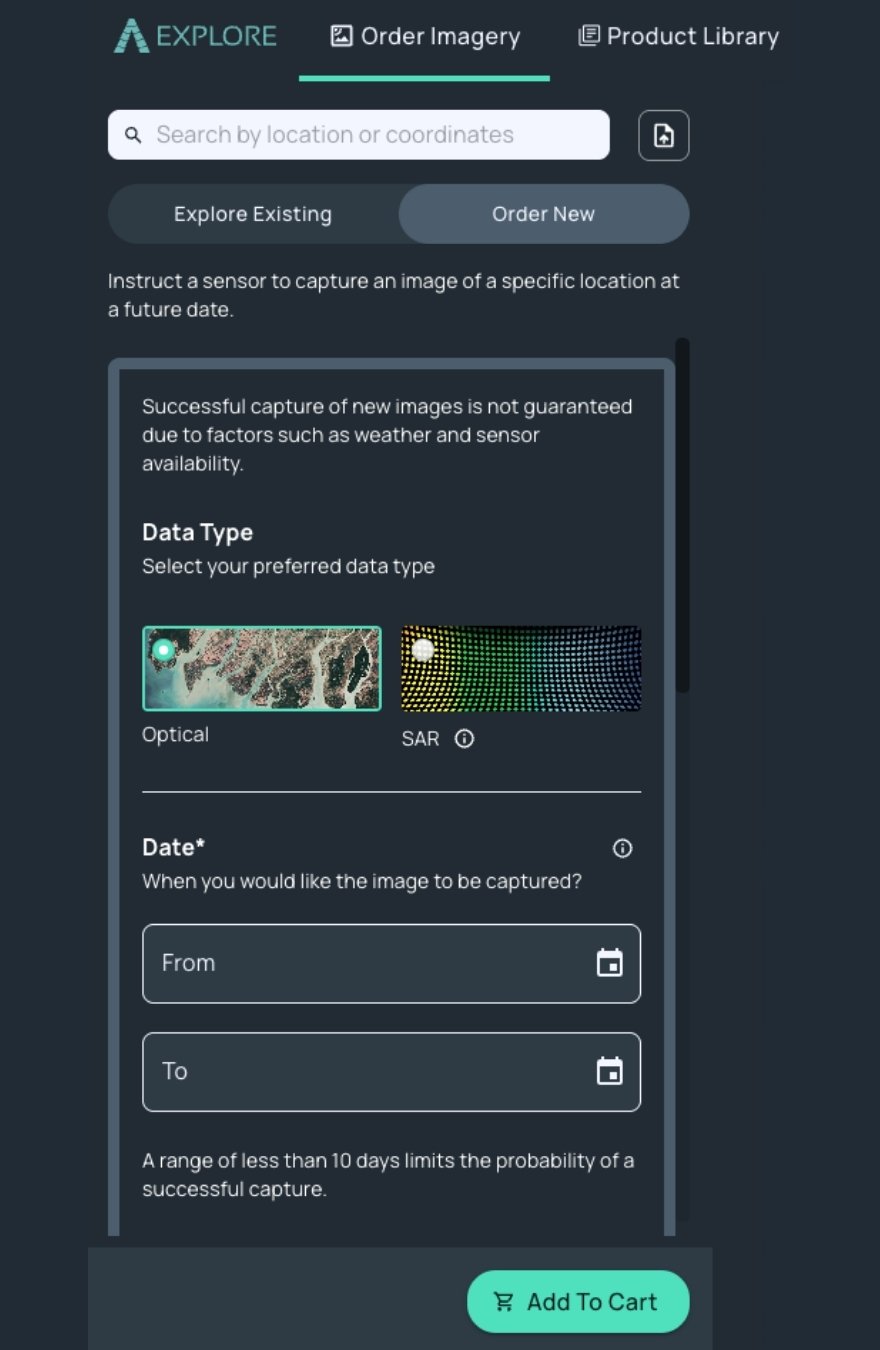Switch to Explore Existing mode
Viewport: 880px width, 1350px height.
(253, 214)
